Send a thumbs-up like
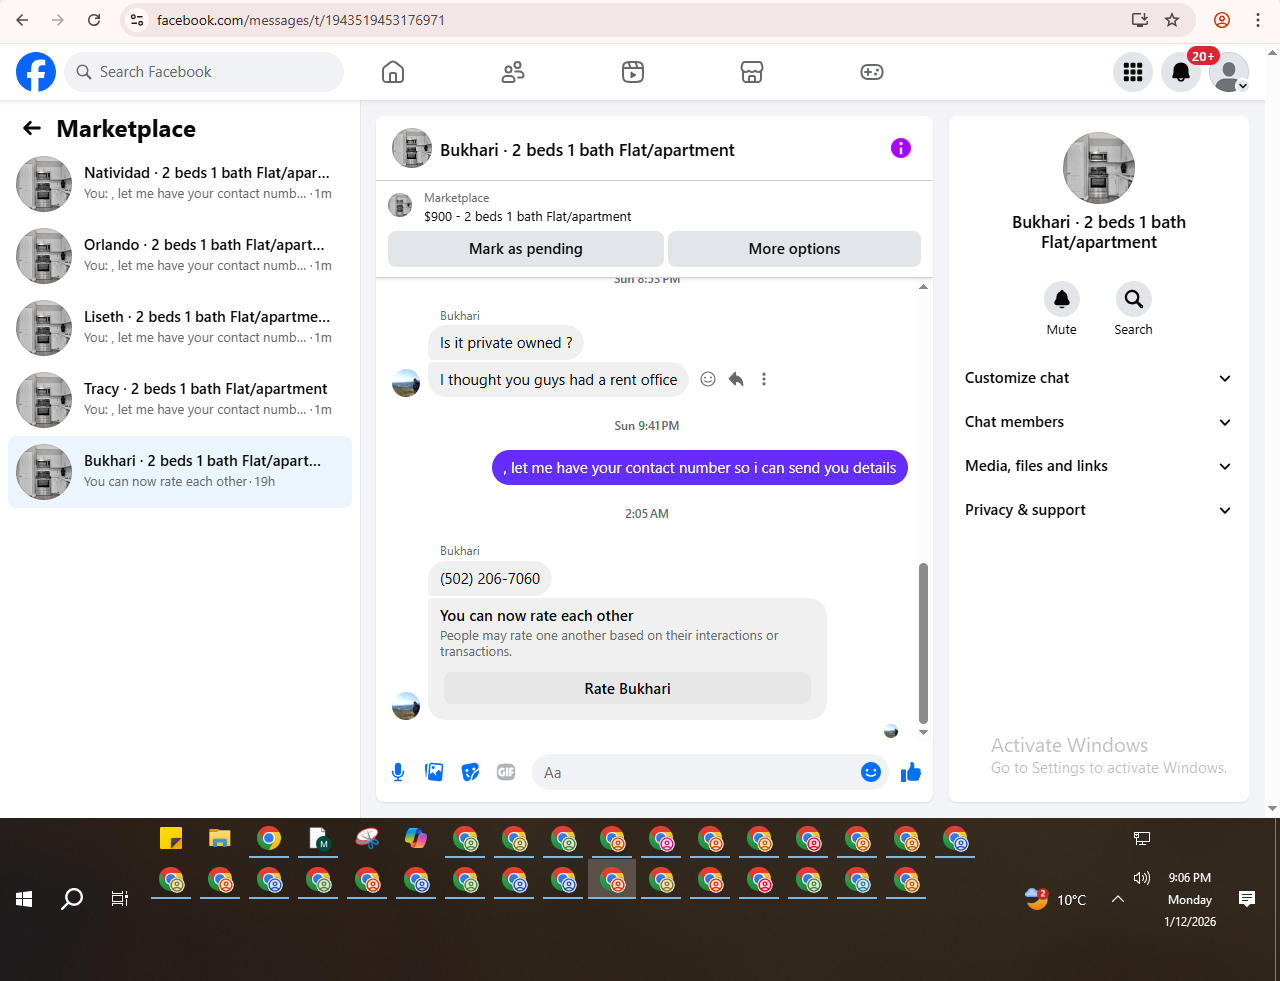This screenshot has height=981, width=1280. (911, 772)
